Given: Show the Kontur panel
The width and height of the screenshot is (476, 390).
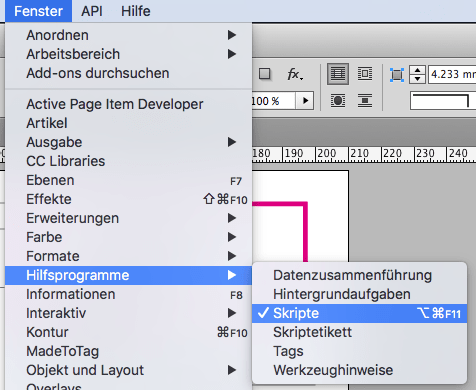Looking at the screenshot, I should tap(129, 332).
